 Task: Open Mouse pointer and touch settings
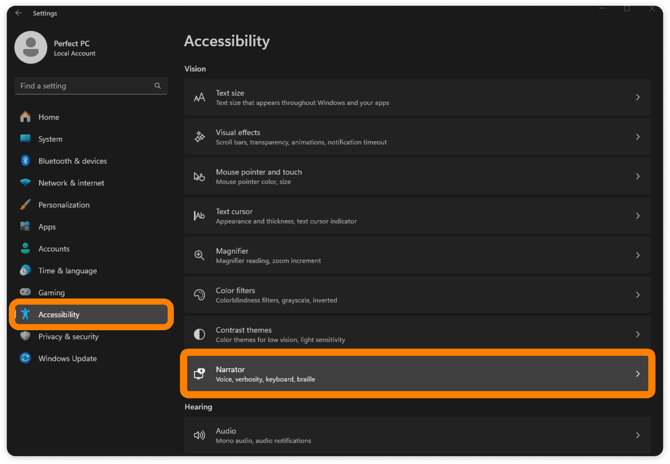point(417,176)
